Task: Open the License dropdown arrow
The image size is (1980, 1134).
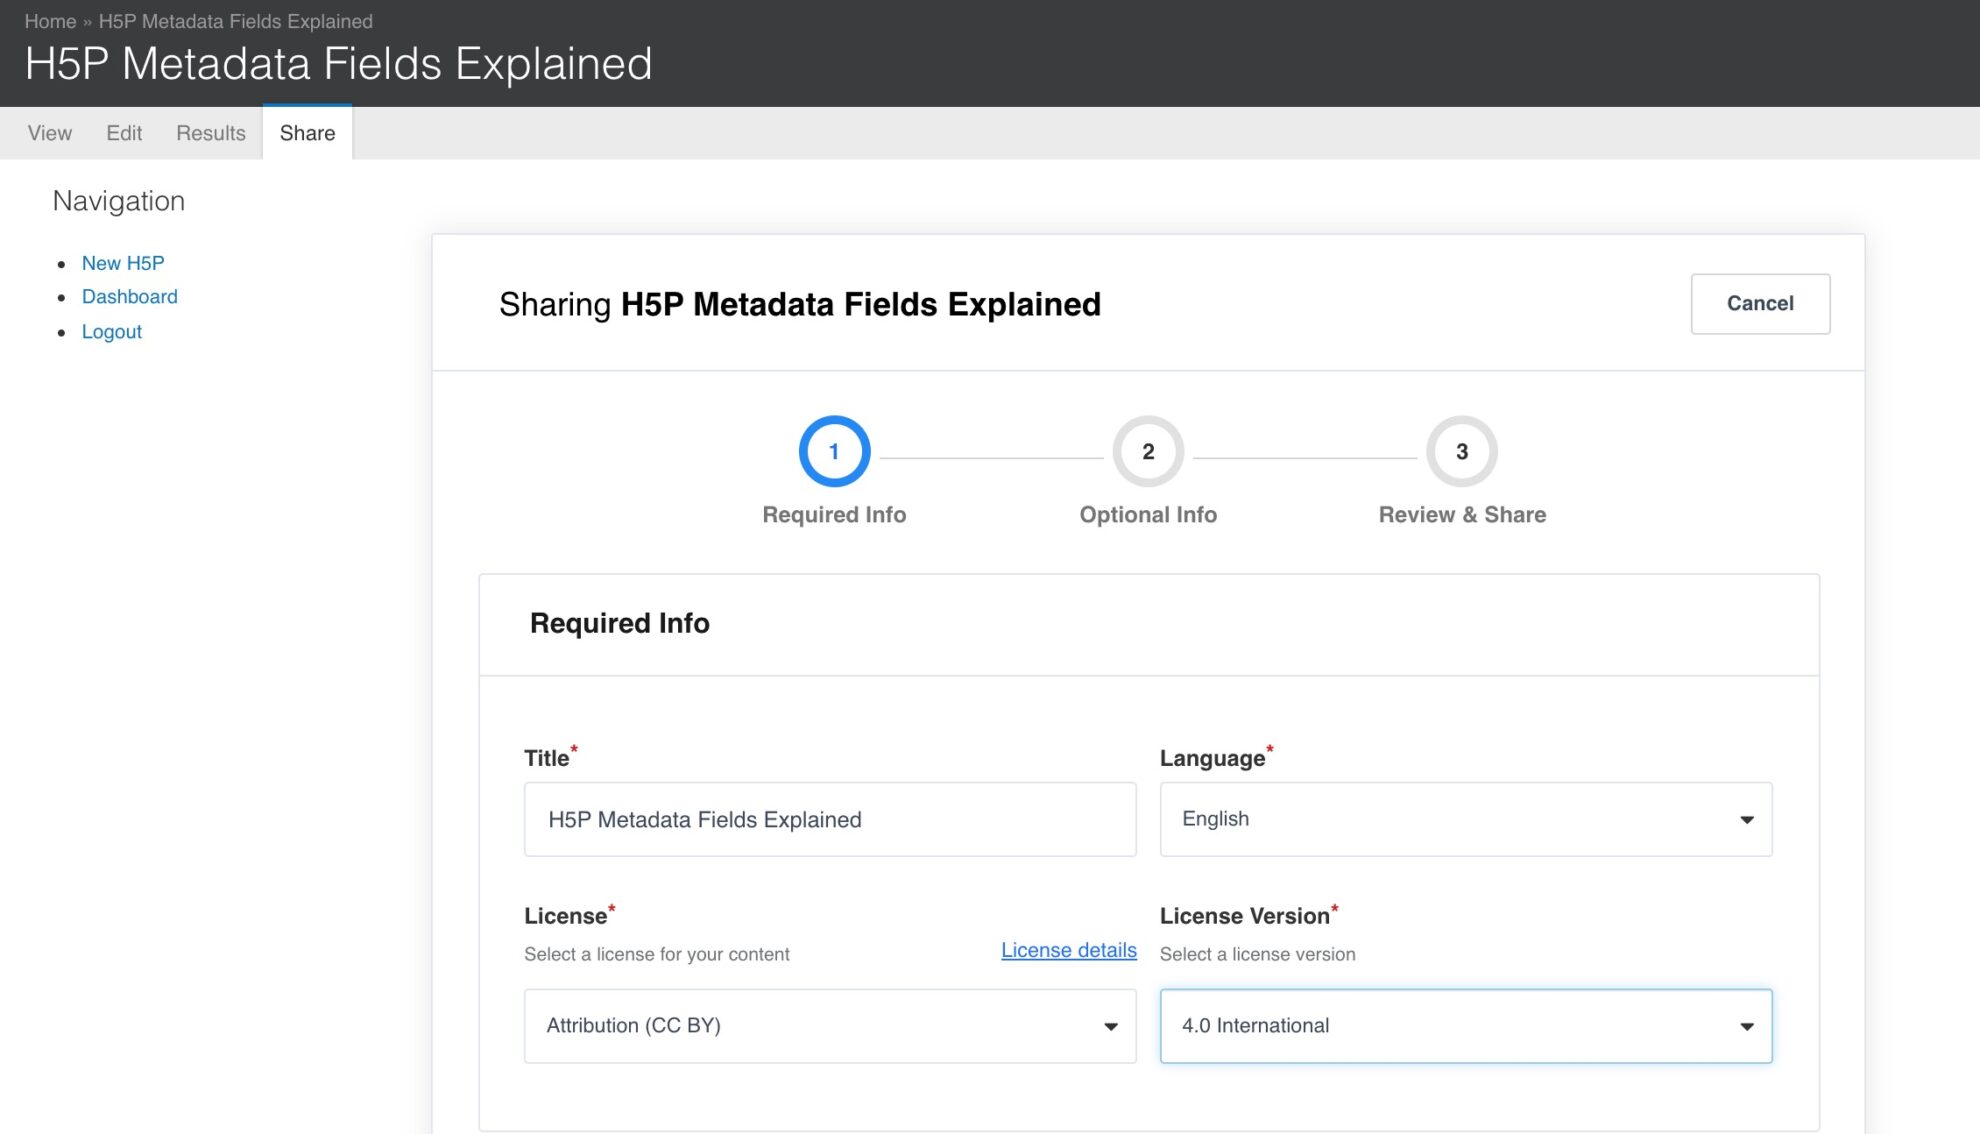Action: click(1110, 1025)
